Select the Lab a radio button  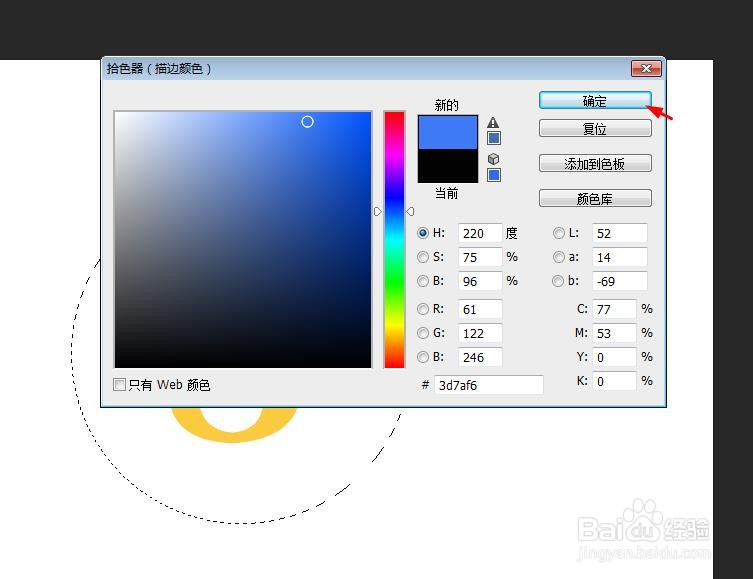tap(559, 257)
